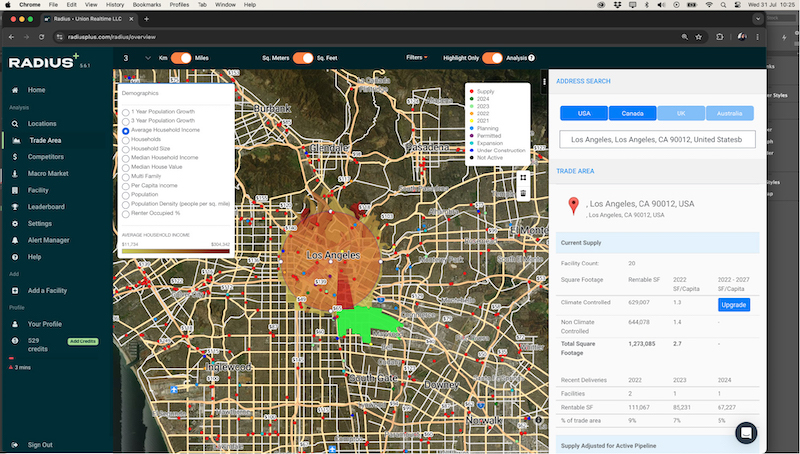Select the Canada country tab
This screenshot has width=800, height=454.
631,113
